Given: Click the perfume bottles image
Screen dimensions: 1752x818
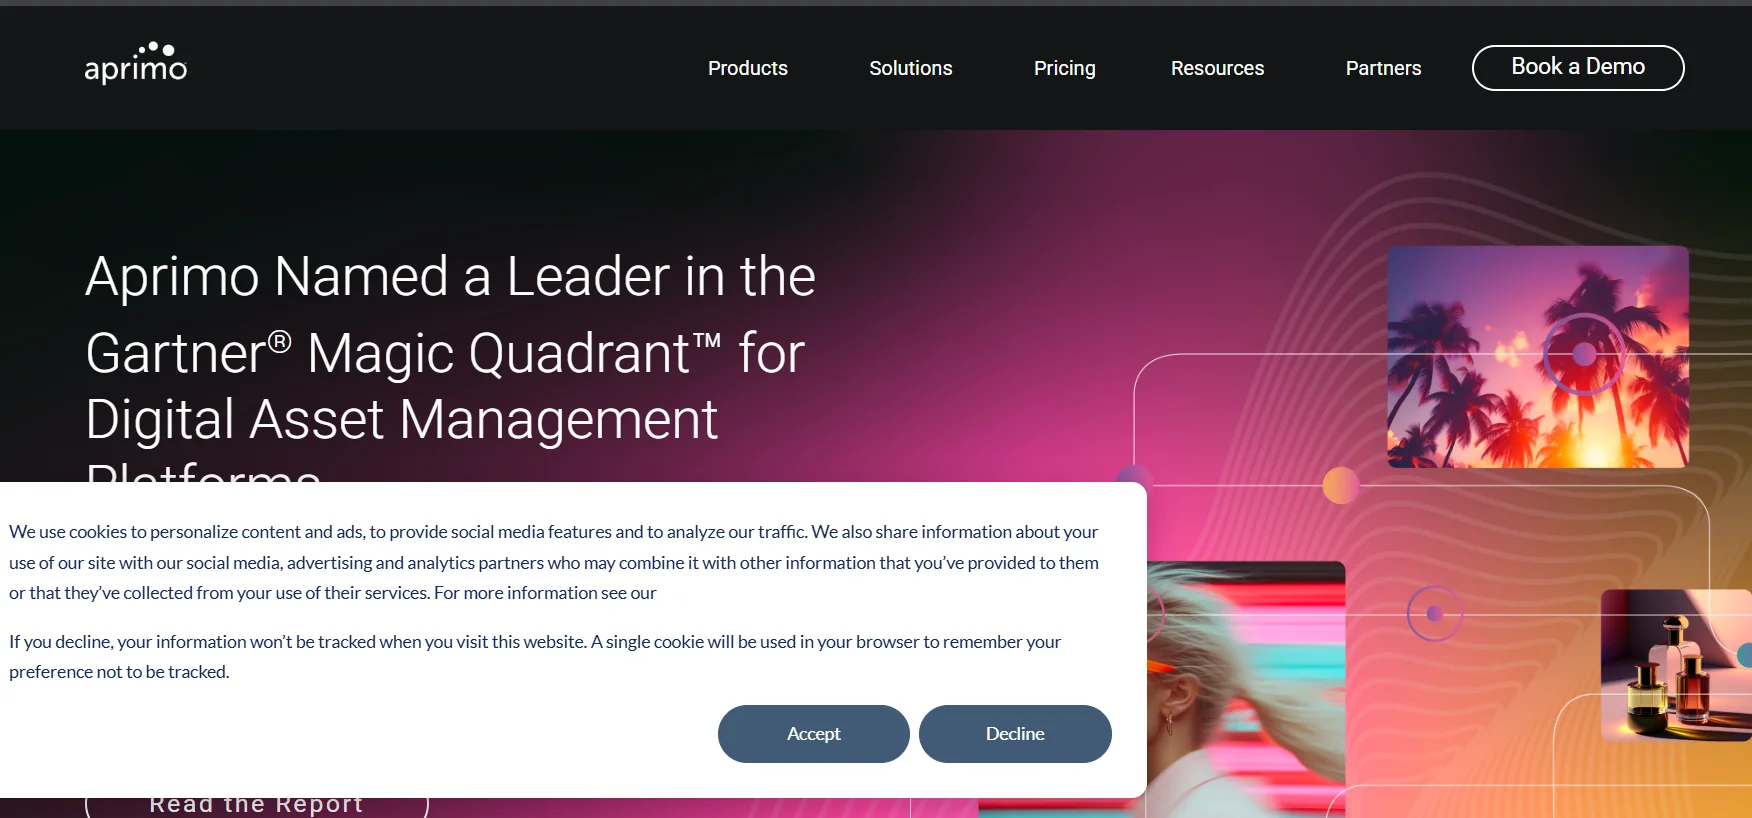Looking at the screenshot, I should (x=1676, y=665).
